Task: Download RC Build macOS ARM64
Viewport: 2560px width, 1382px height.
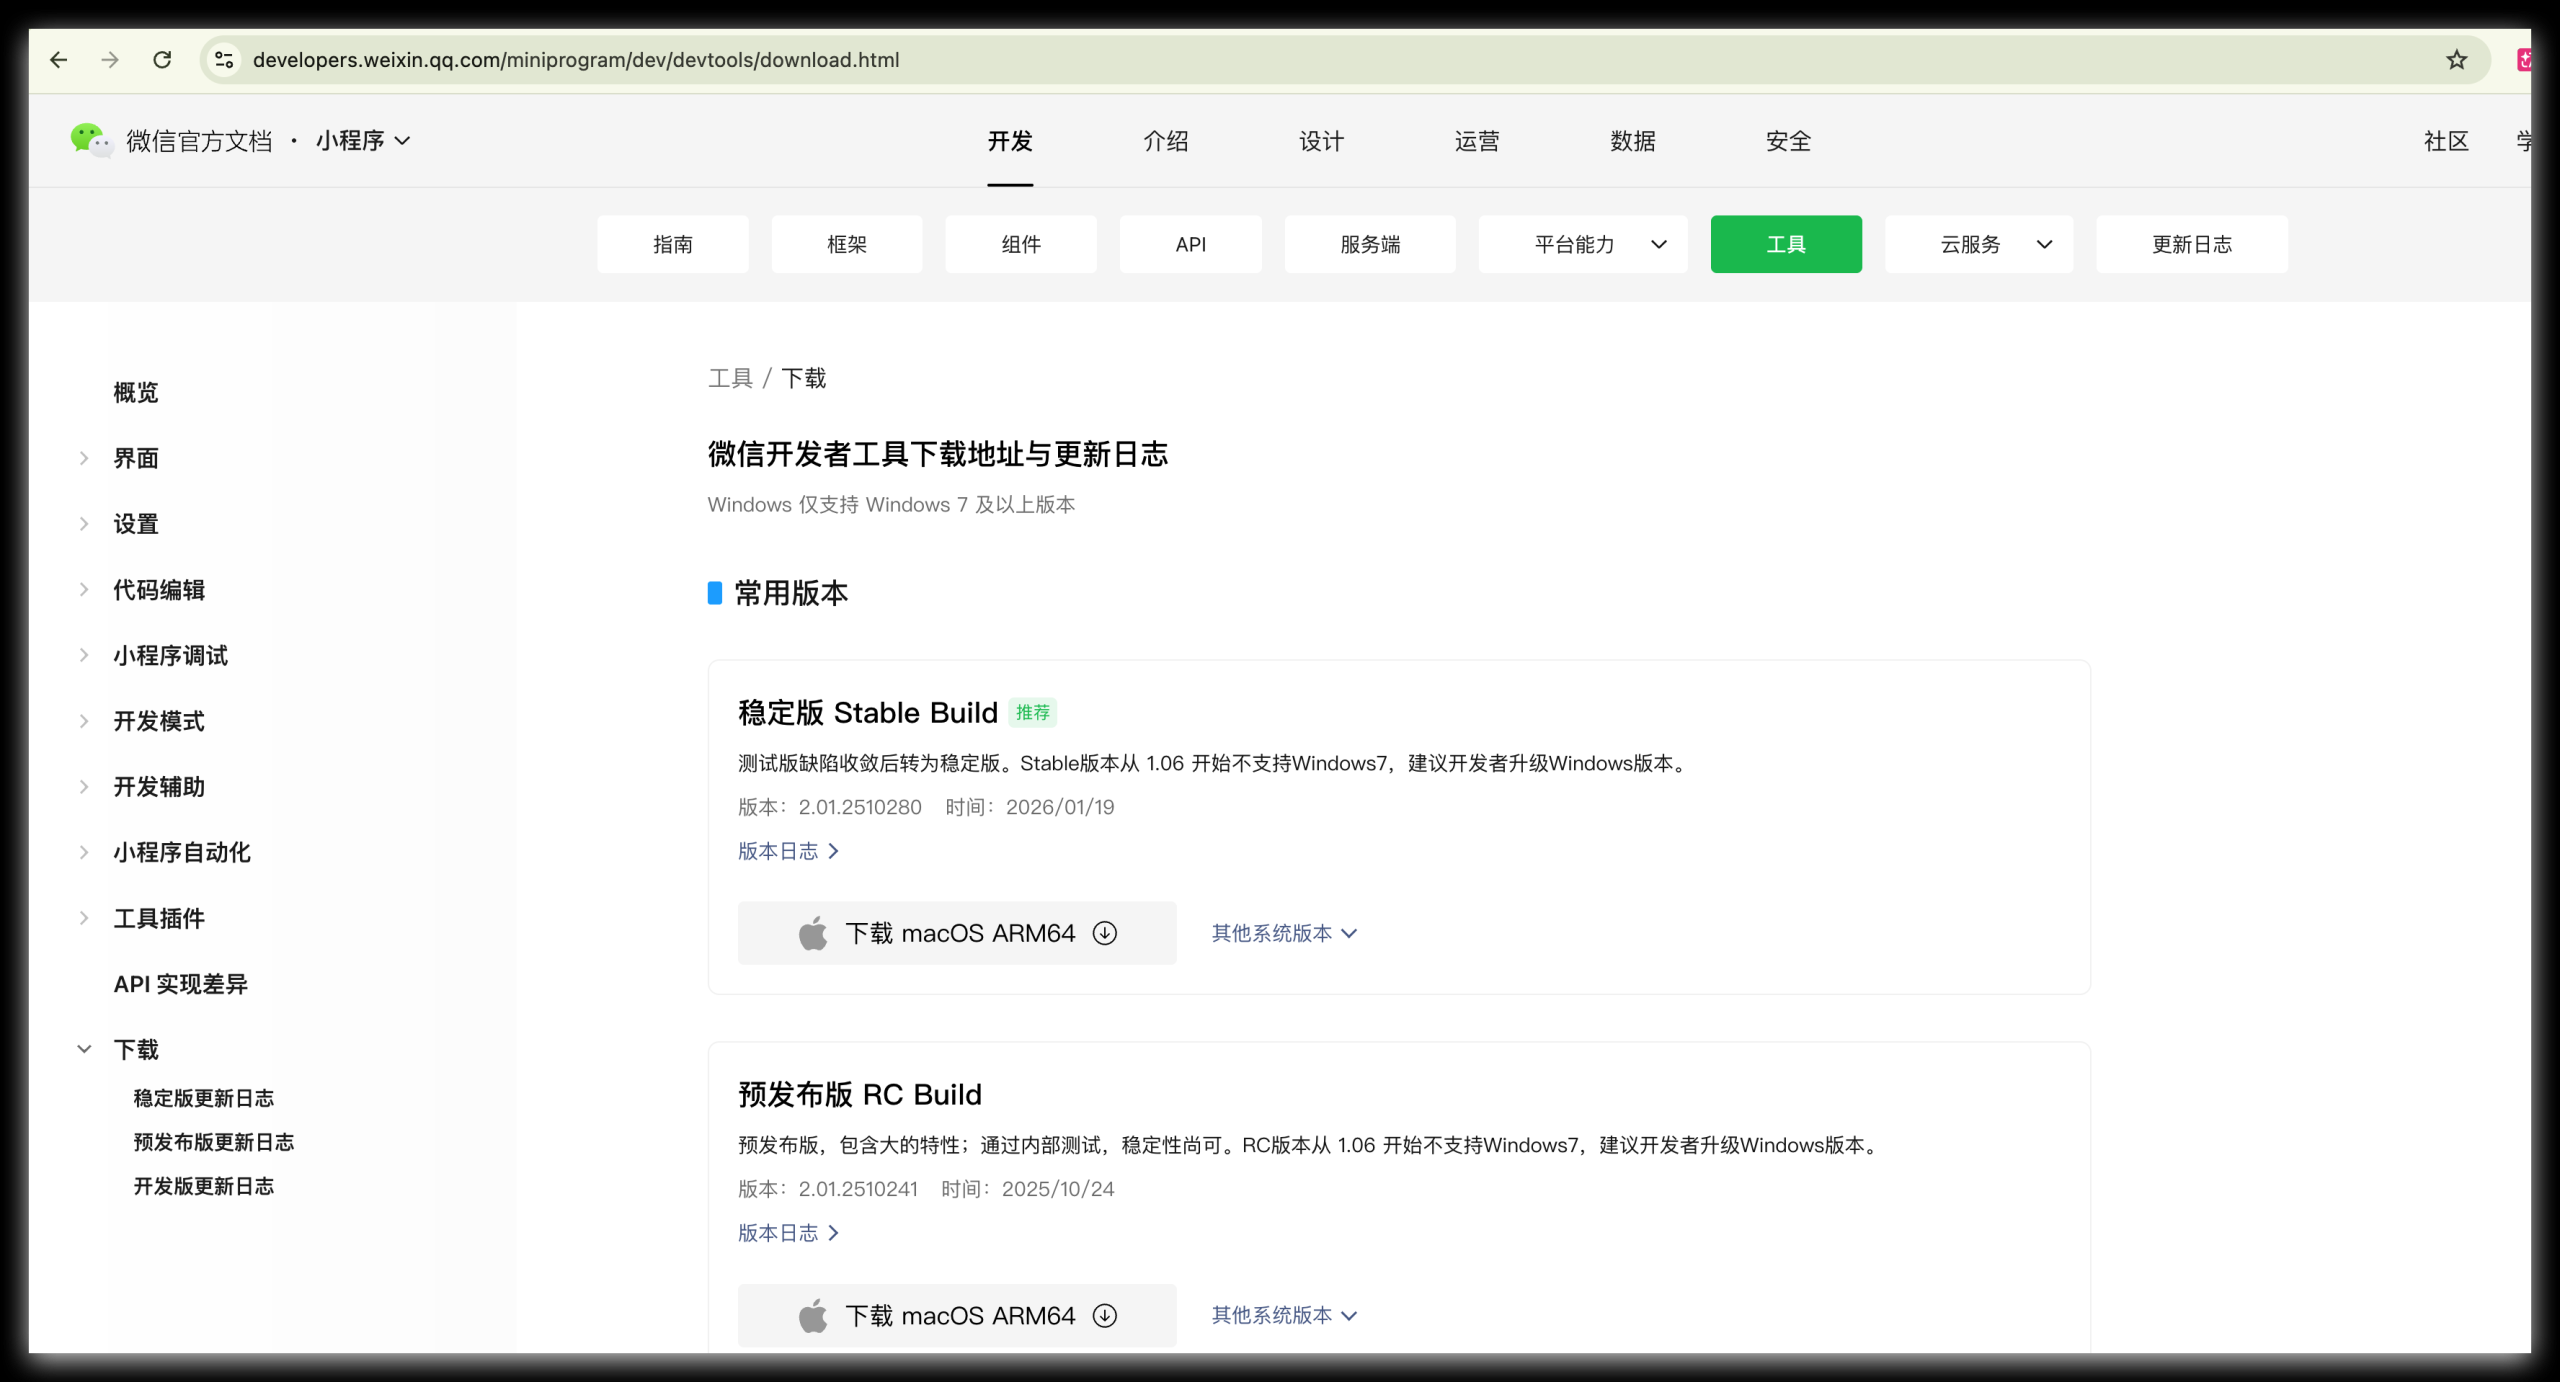Action: pos(957,1315)
